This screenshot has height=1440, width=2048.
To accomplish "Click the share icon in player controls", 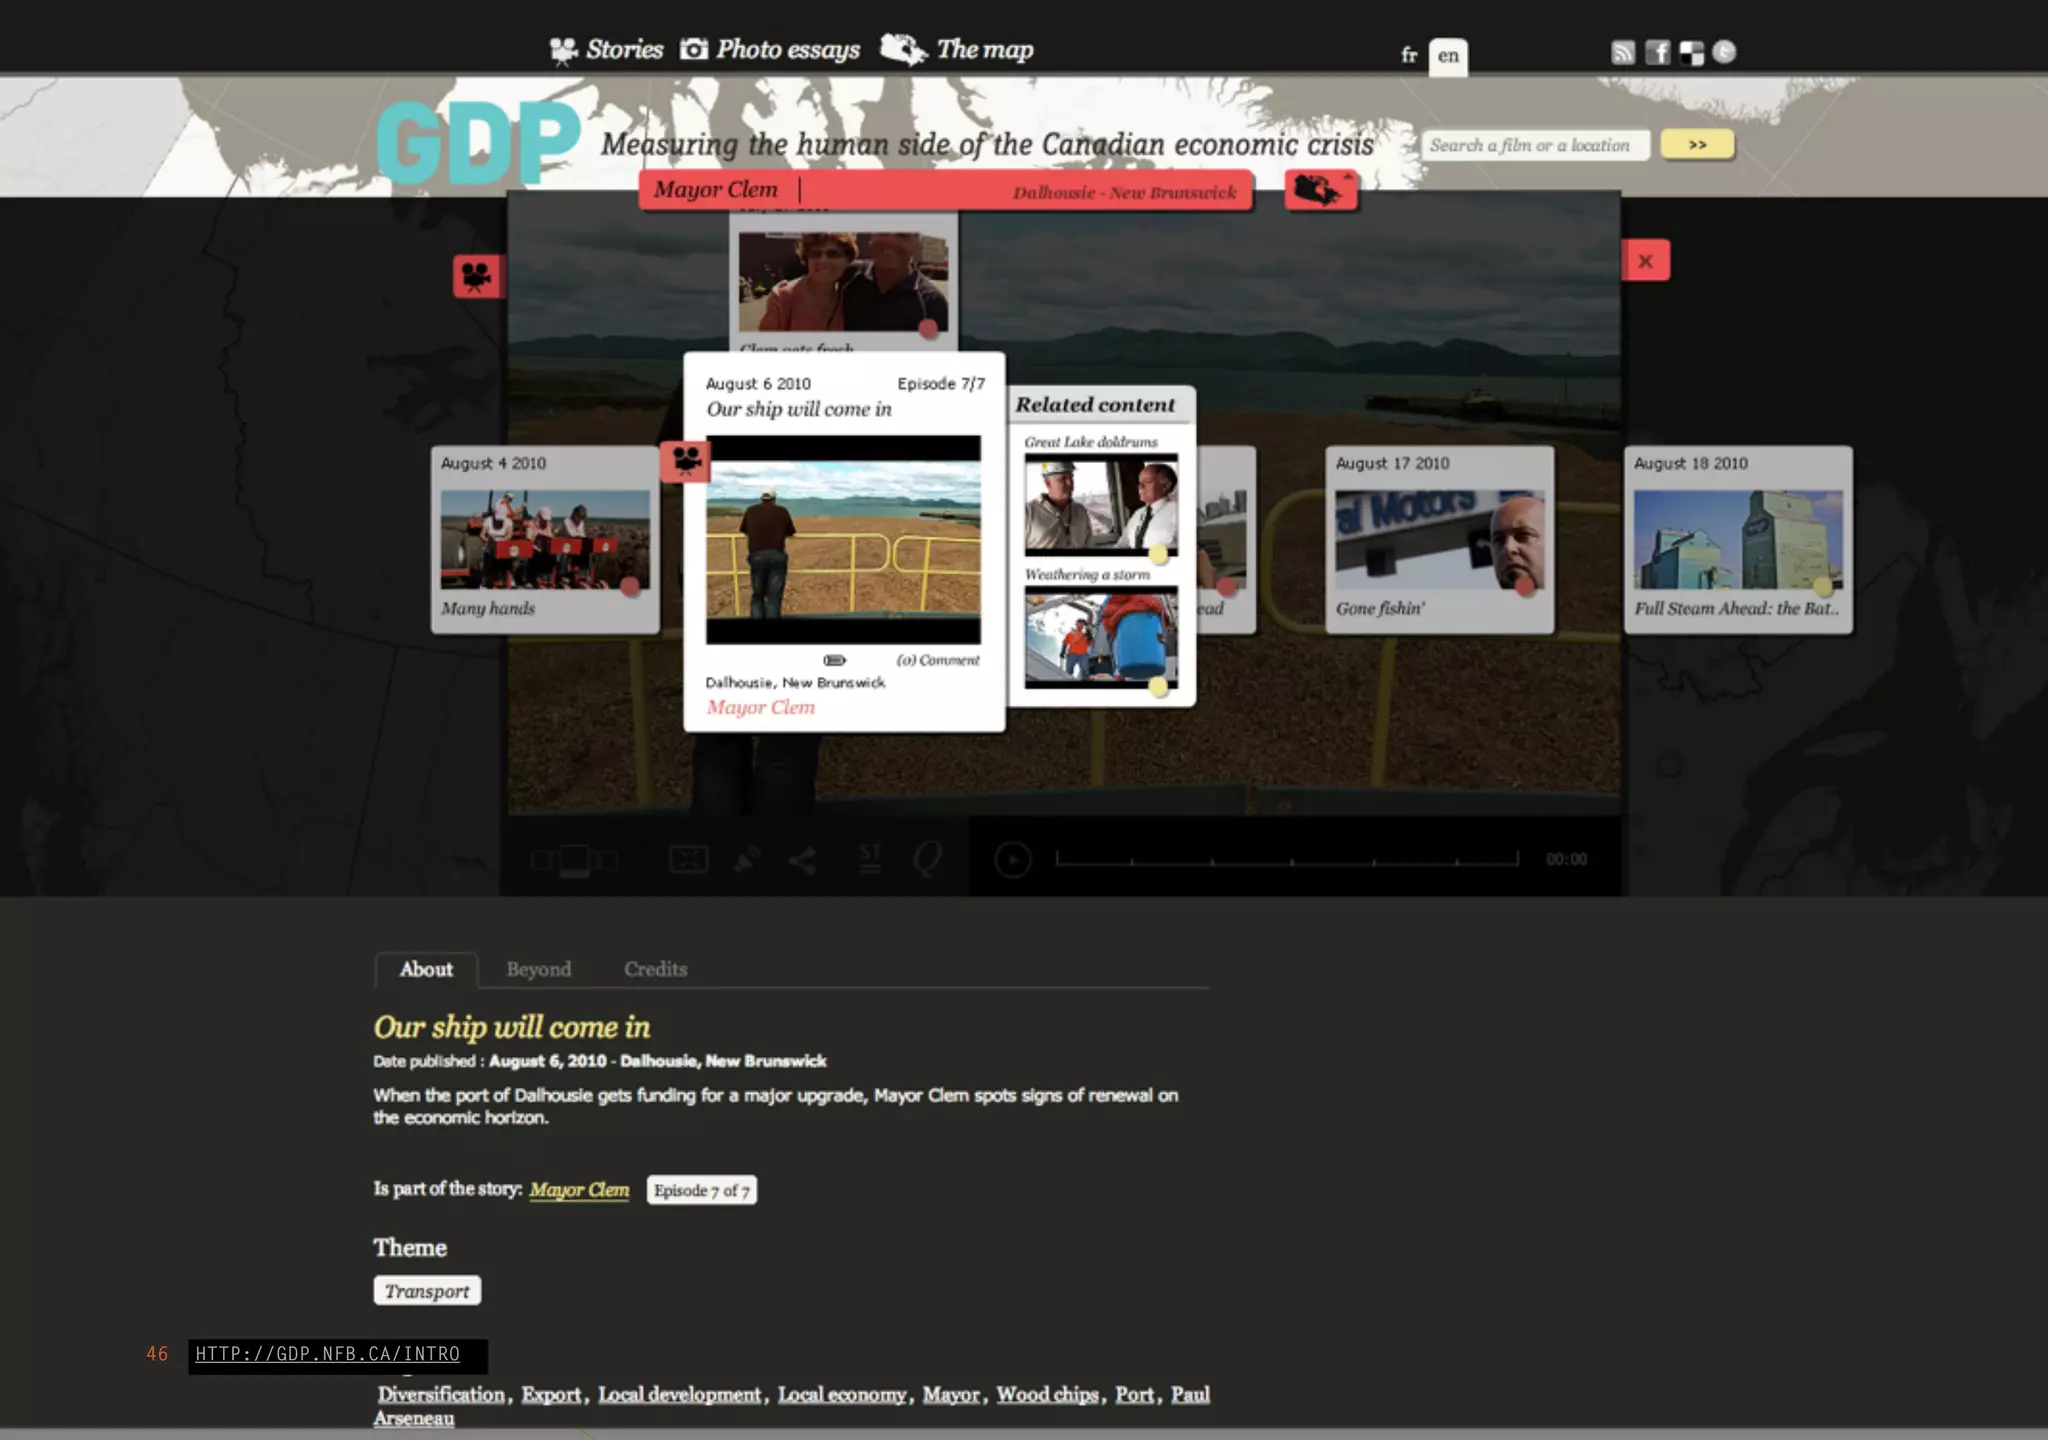I will (x=802, y=860).
